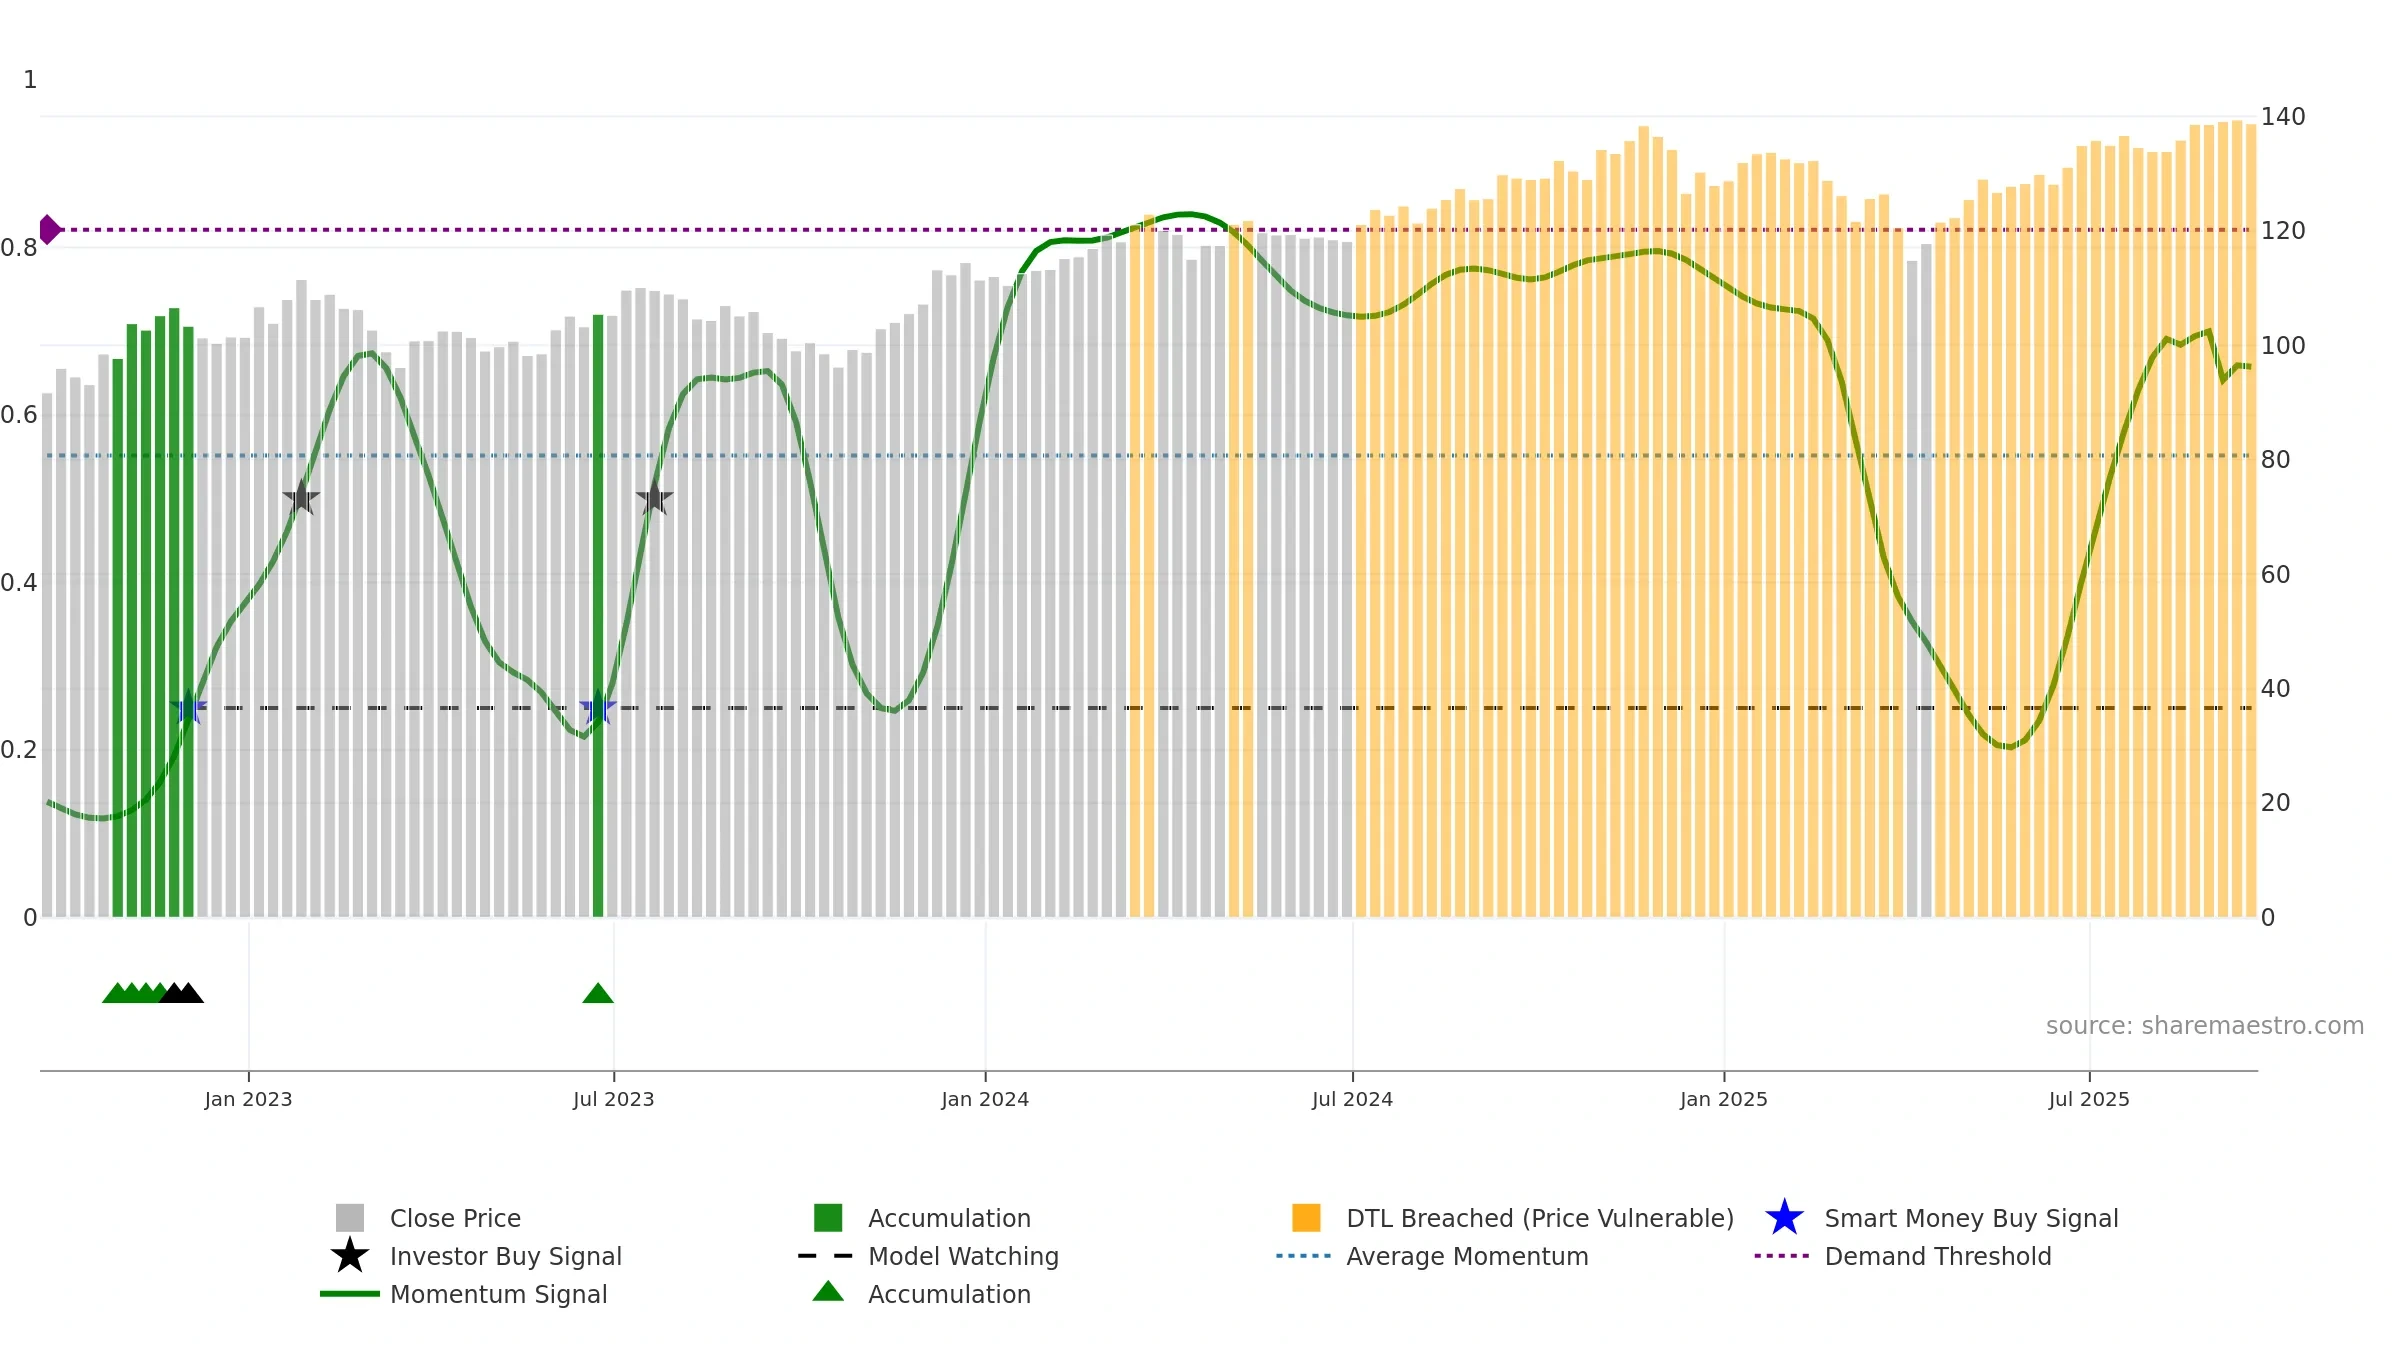Click the blue Smart Money Buy Signal star
Image resolution: width=2400 pixels, height=1350 pixels.
pyautogui.click(x=1784, y=1218)
